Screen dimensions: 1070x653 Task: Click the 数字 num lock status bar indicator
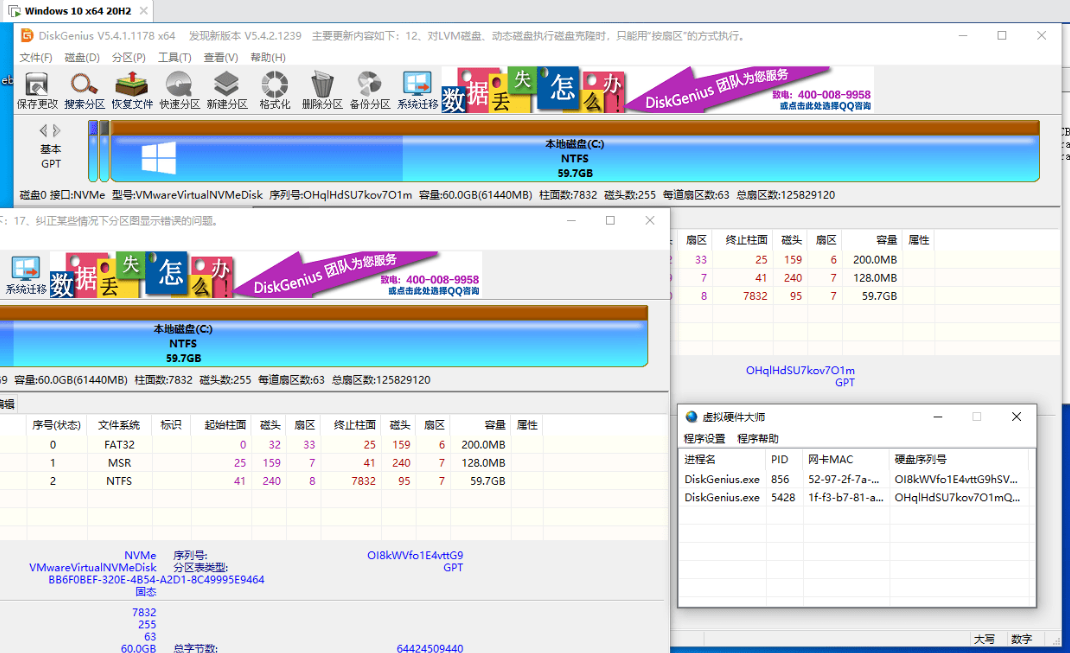coord(1022,639)
